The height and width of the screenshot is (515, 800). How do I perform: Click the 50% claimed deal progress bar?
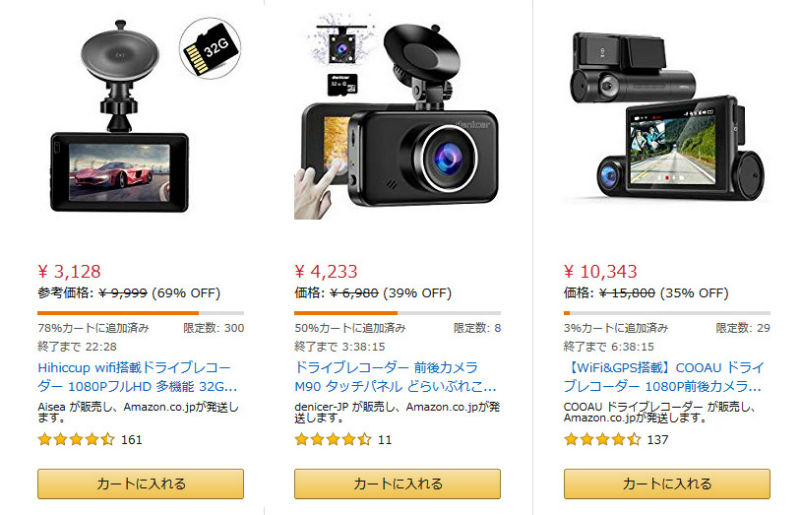pyautogui.click(x=397, y=313)
